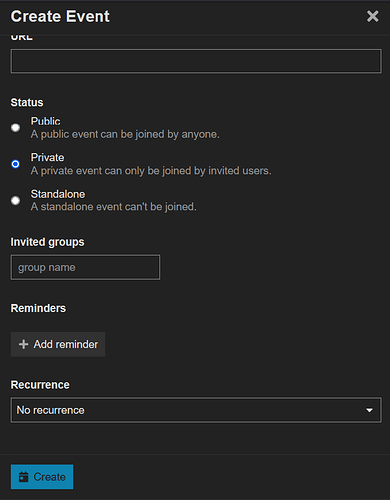Click the 'A private event can only be joined by invited users.' text
Image resolution: width=390 pixels, height=500 pixels.
(x=151, y=171)
